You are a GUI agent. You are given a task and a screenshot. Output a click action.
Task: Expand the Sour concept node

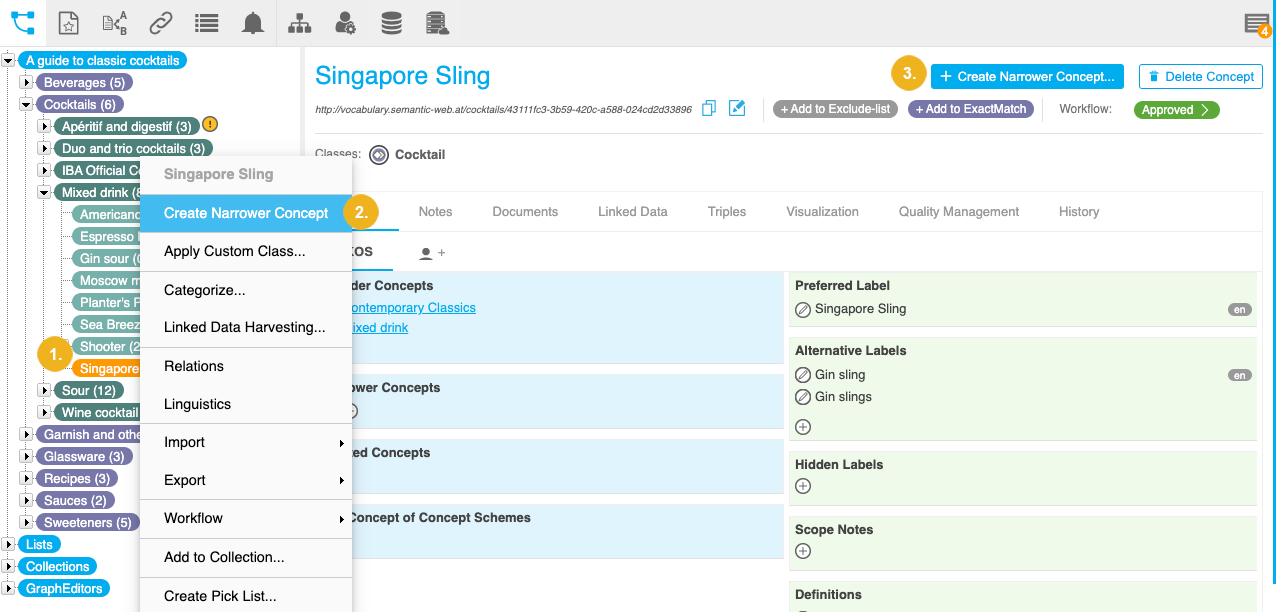(x=44, y=390)
